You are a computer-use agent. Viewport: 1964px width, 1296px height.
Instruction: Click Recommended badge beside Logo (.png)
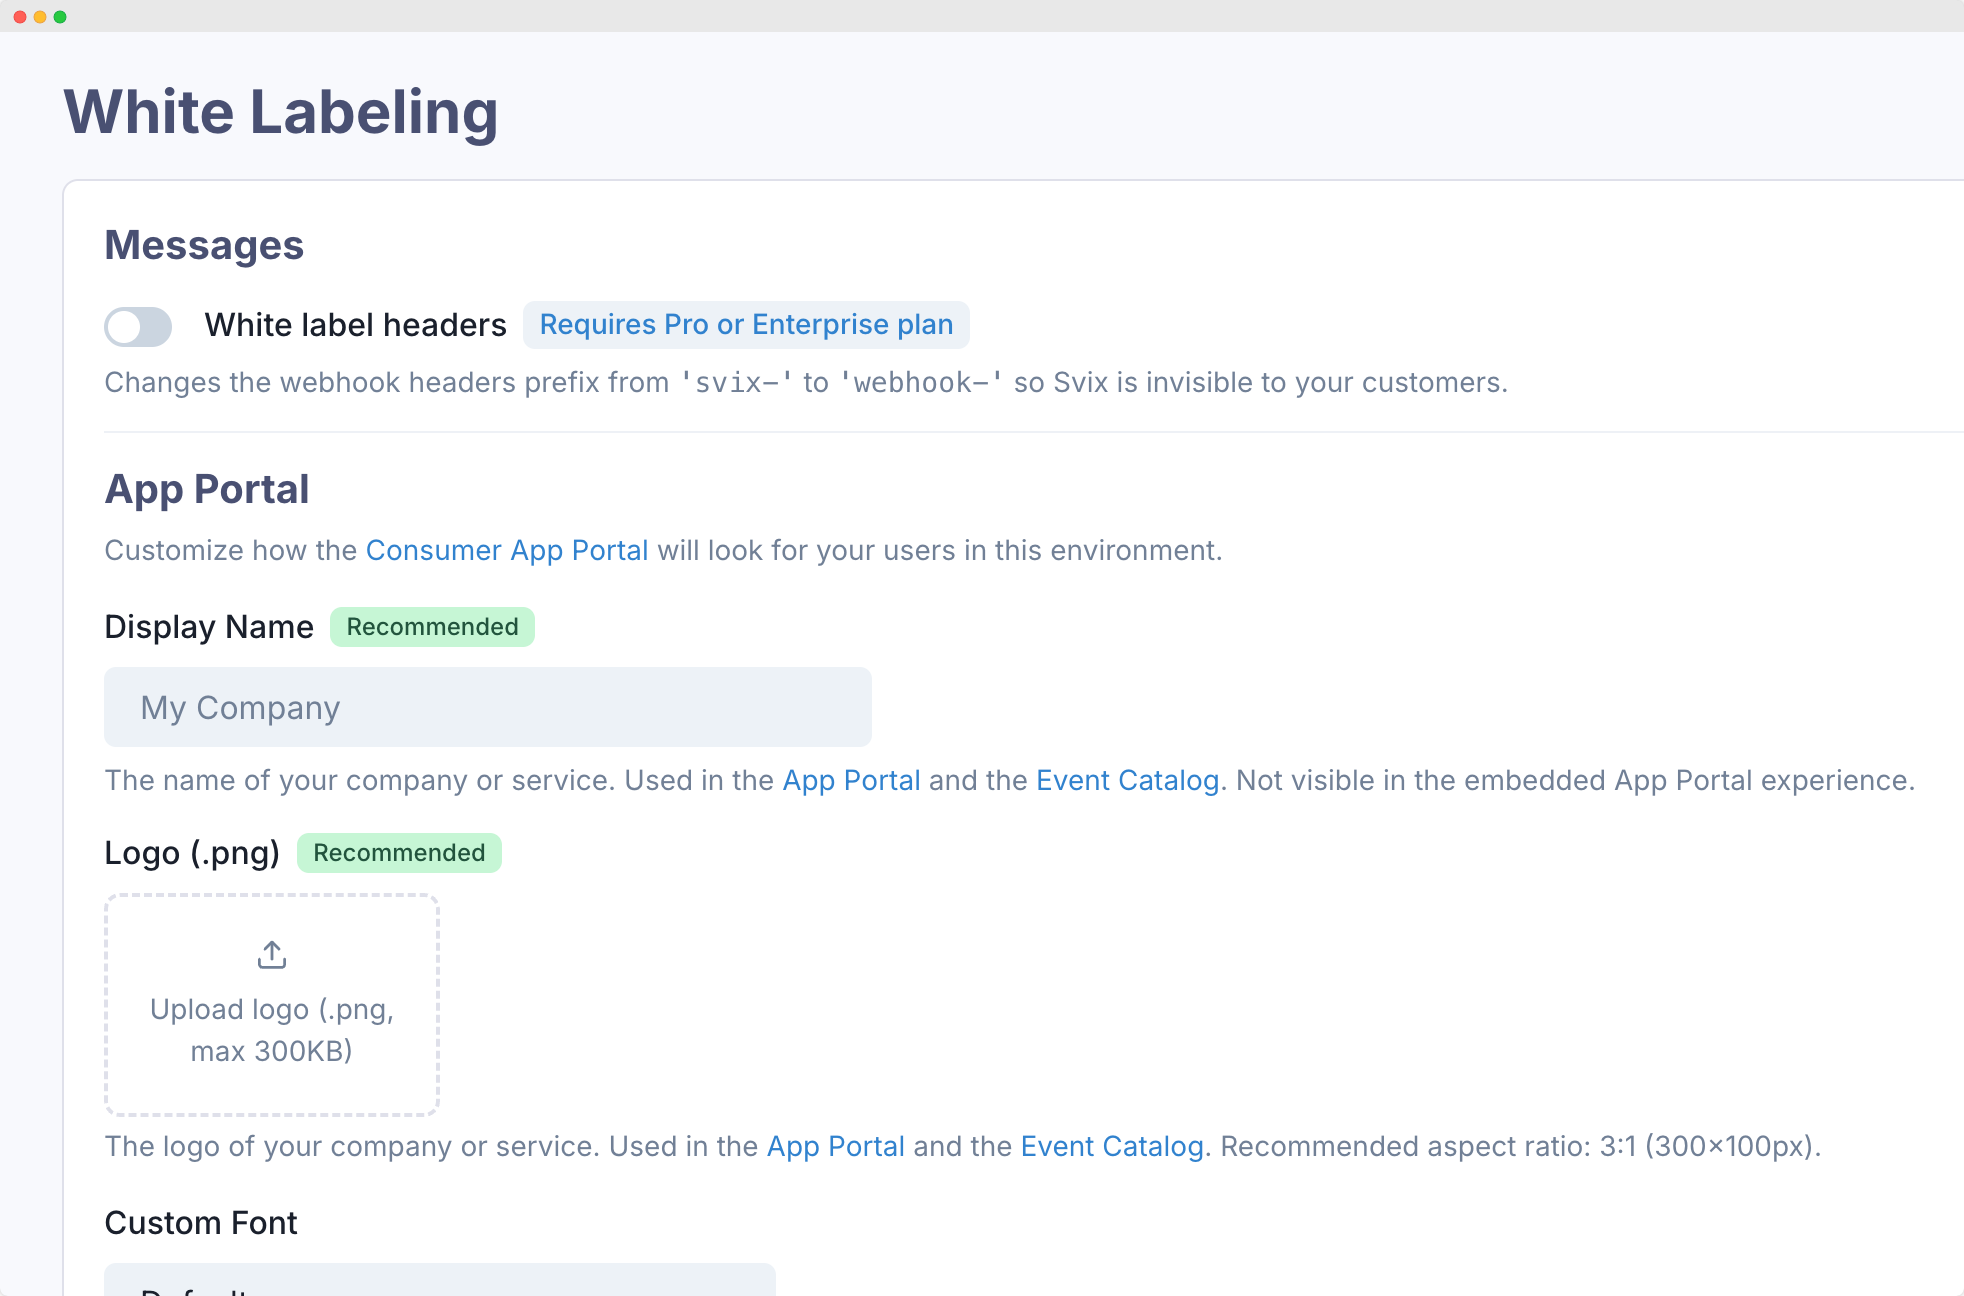[399, 853]
